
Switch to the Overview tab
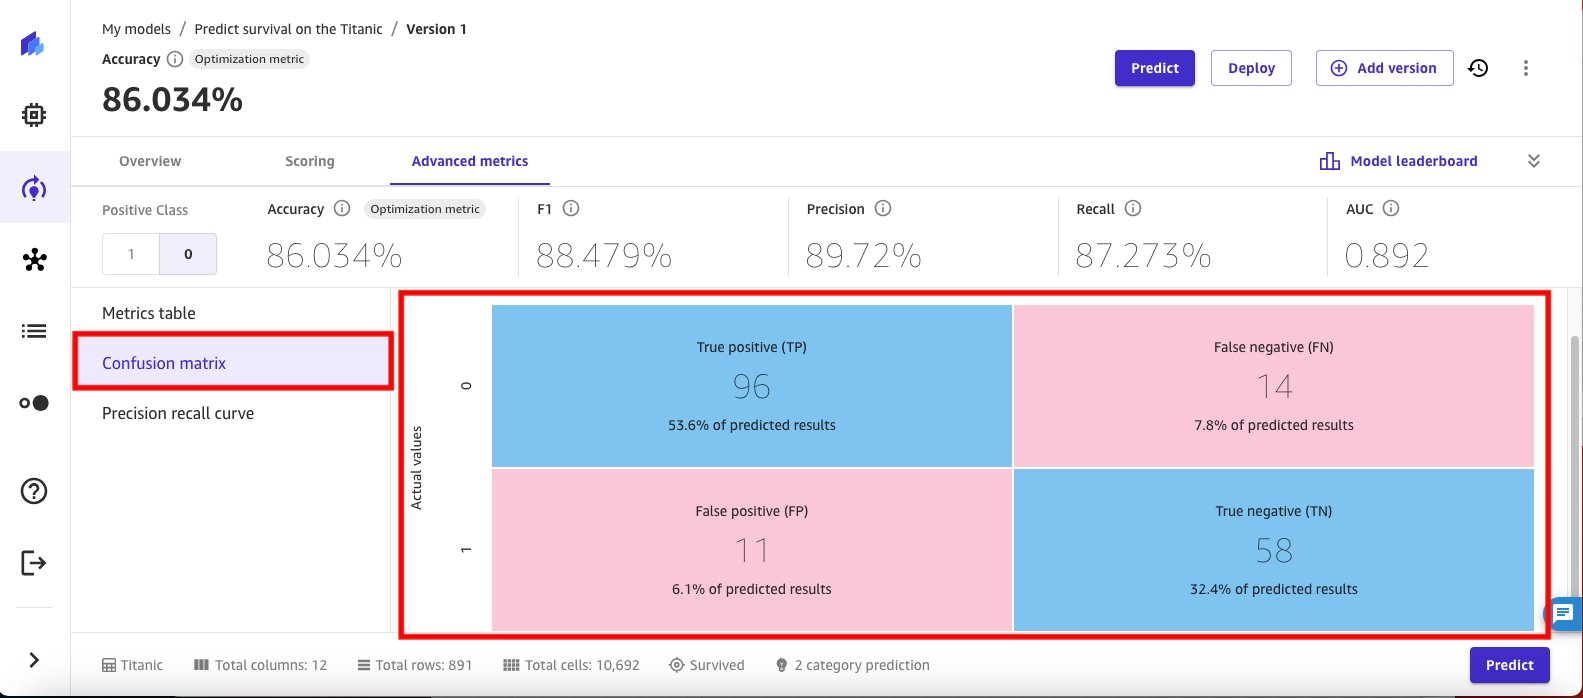[x=150, y=161]
